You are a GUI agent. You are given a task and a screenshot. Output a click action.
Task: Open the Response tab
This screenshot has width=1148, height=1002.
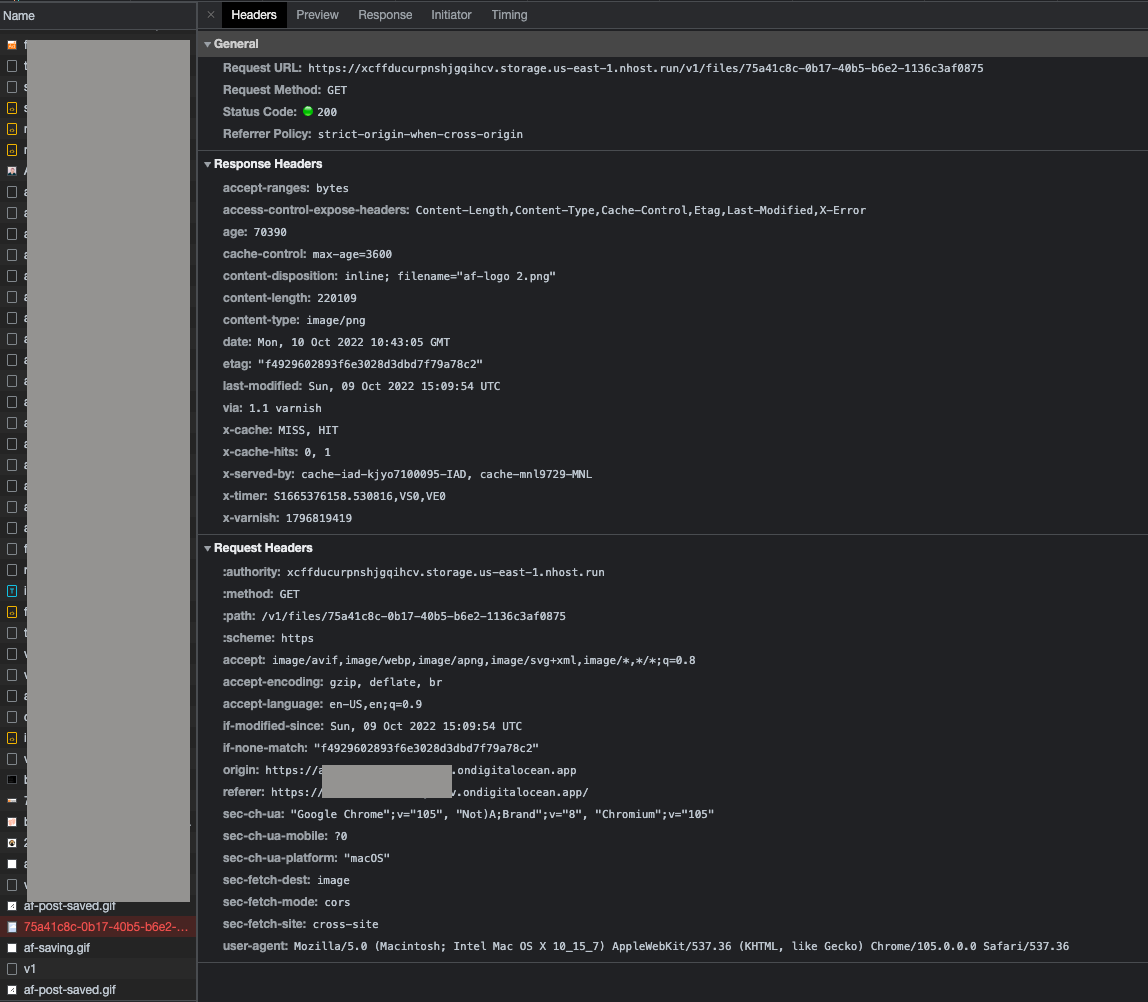click(x=385, y=15)
